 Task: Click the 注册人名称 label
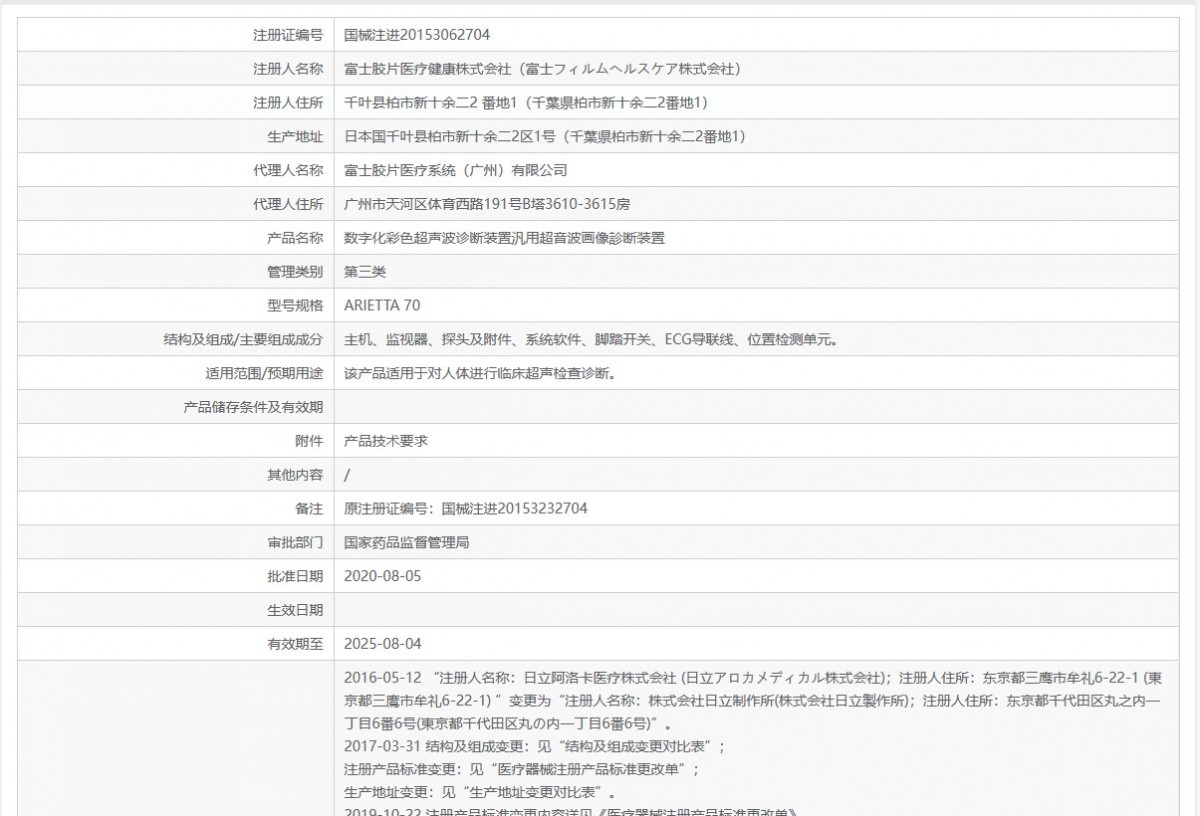coord(288,69)
